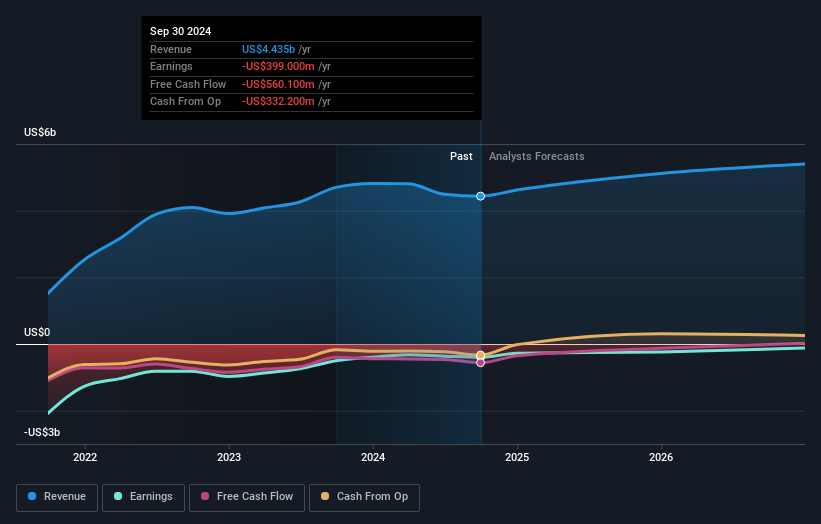This screenshot has height=524, width=821.
Task: Click the -US$399.000m earnings value
Action: pos(278,66)
